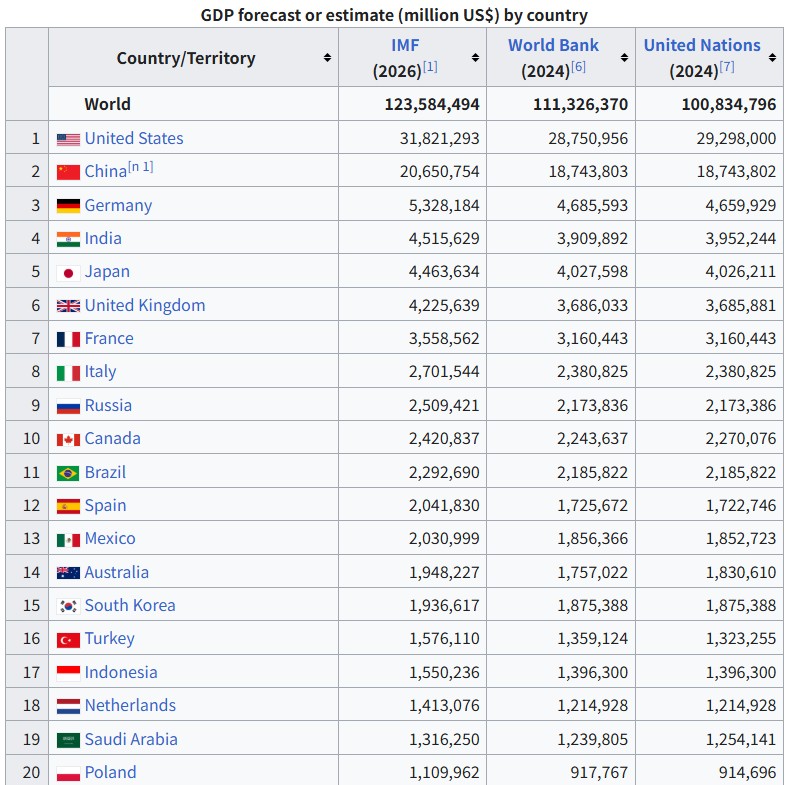Click the Canada flag icon
This screenshot has width=787, height=785.
68,439
